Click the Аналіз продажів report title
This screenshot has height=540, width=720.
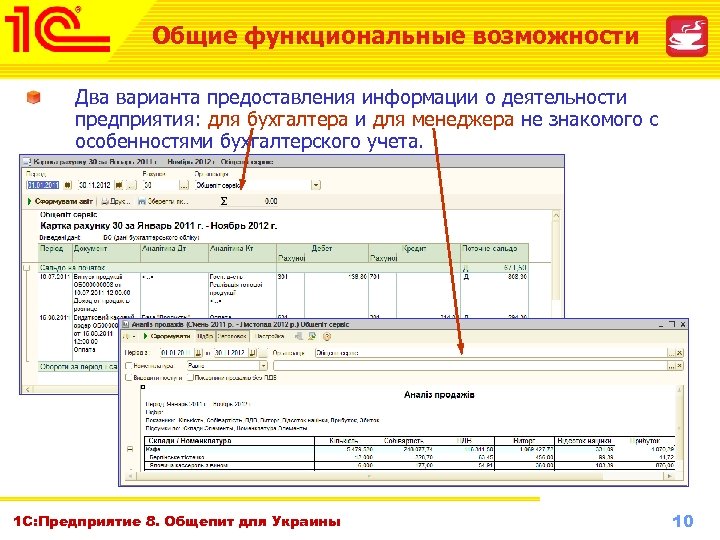[439, 395]
